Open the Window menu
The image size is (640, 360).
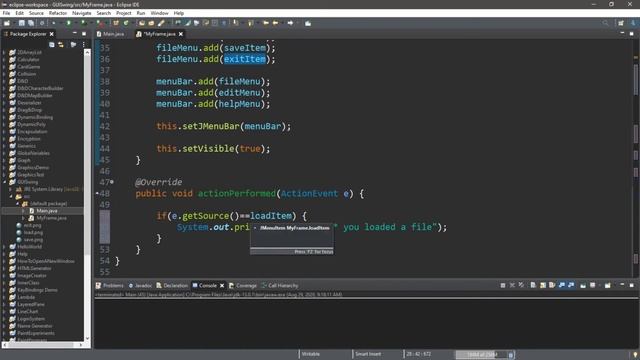pyautogui.click(x=159, y=13)
